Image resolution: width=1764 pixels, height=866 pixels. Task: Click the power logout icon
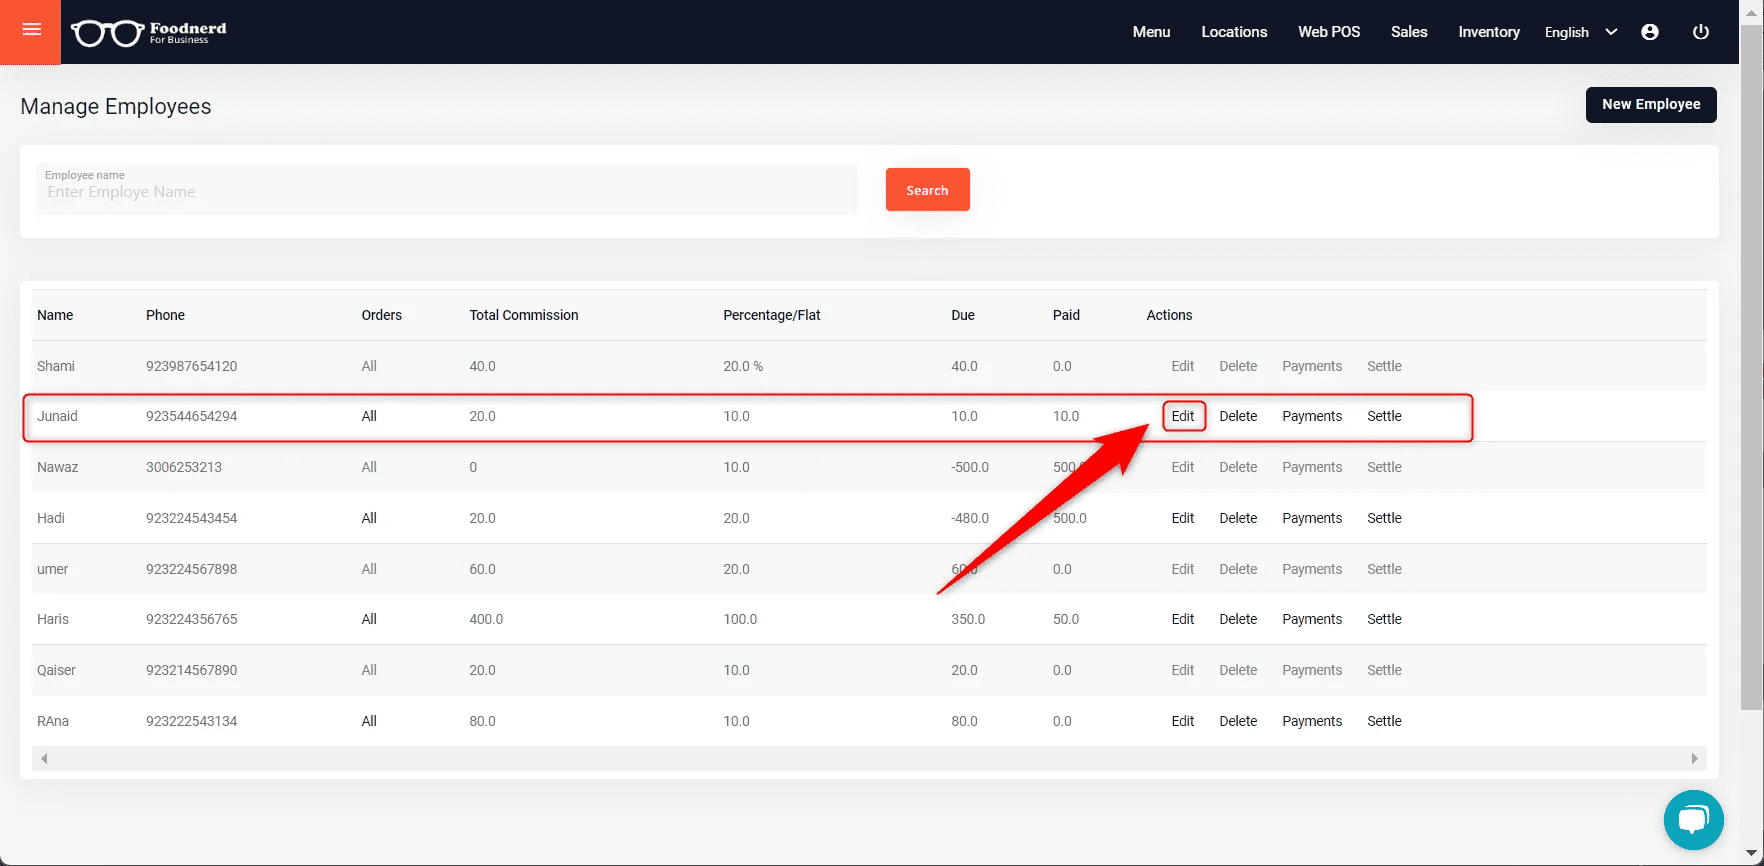coord(1700,32)
